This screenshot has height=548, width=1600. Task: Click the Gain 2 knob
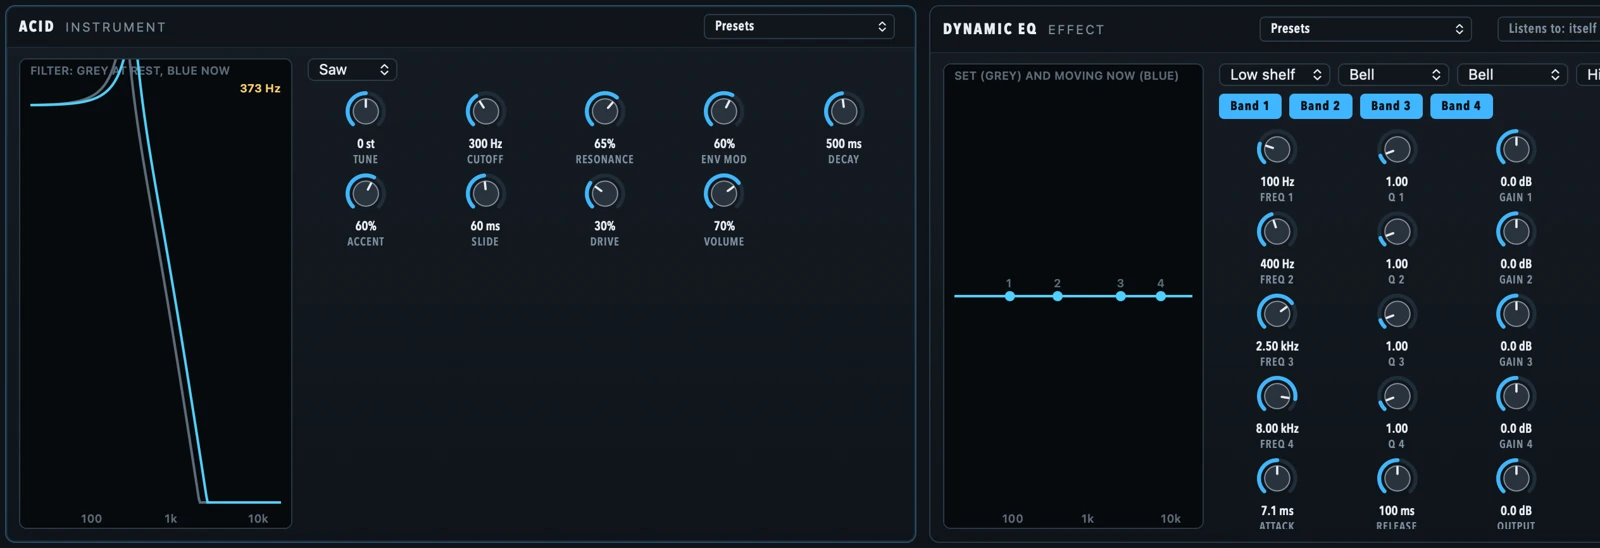pos(1516,232)
